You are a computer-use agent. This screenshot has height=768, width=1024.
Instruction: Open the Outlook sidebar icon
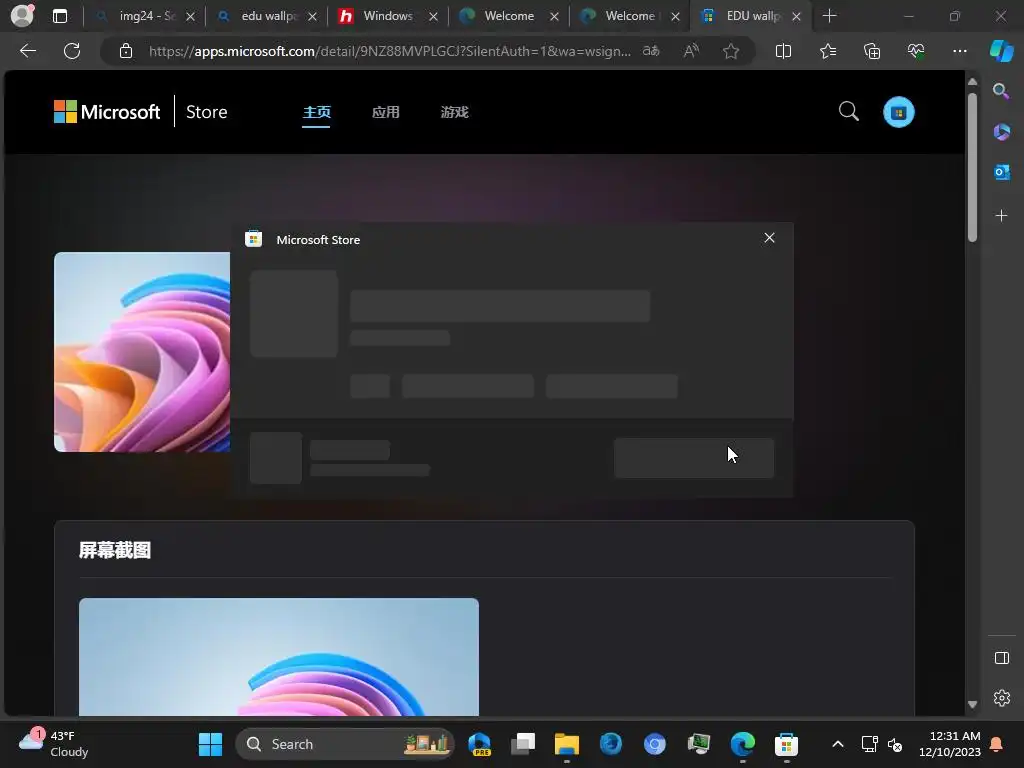pos(1001,172)
